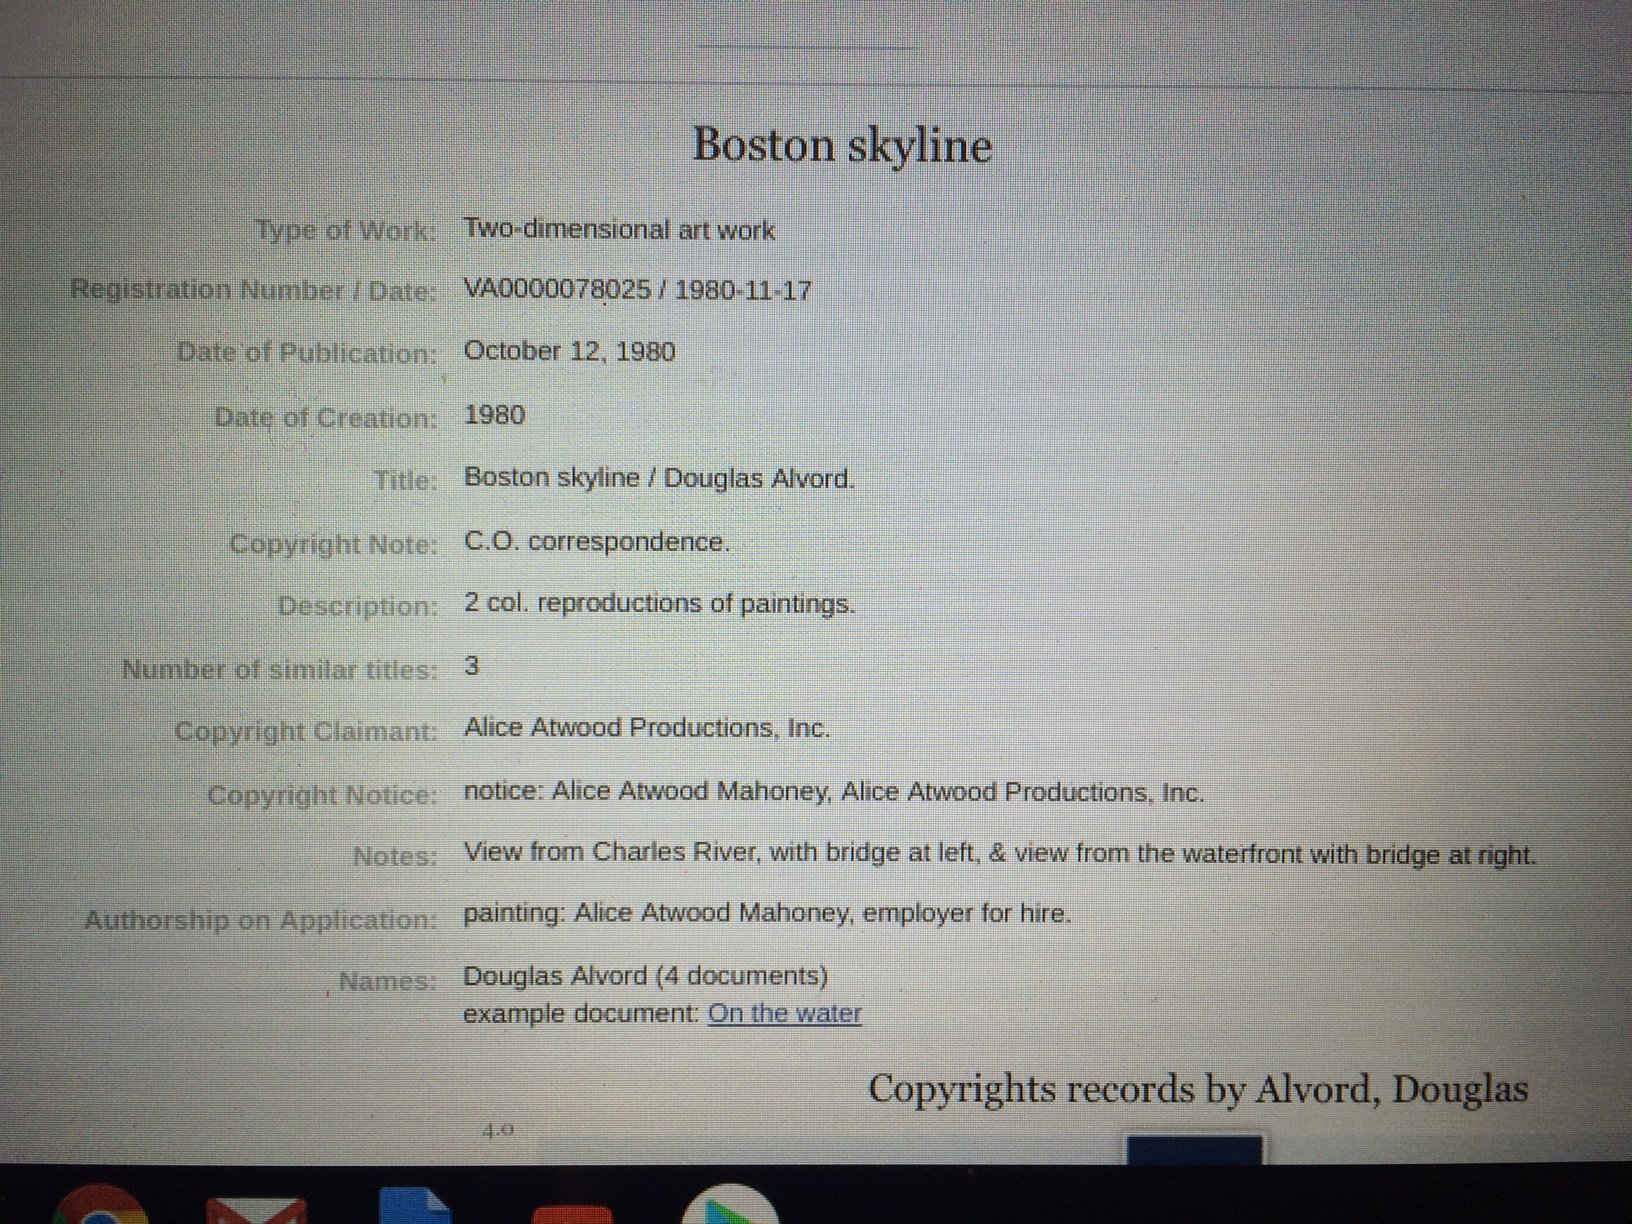The height and width of the screenshot is (1224, 1632).
Task: Click the 'painting: Alice Atwood Mahoney, employer for hire.' text
Action: 766,914
